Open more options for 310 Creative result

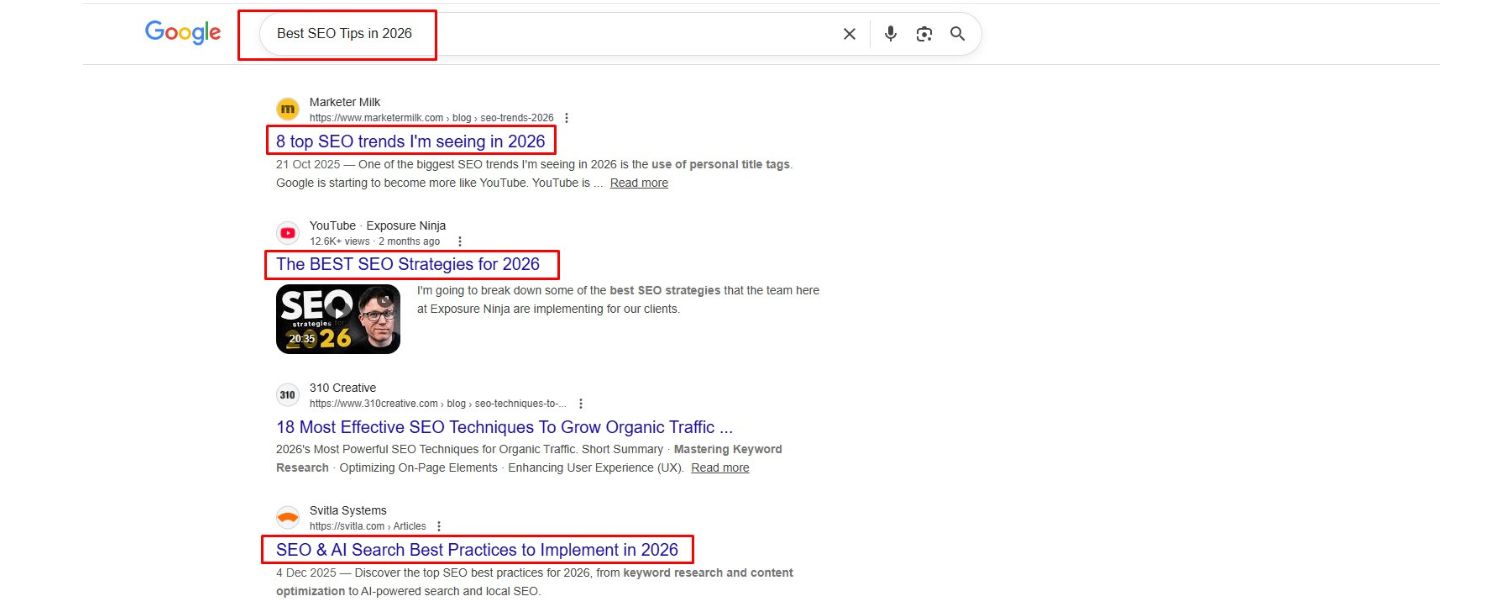pyautogui.click(x=581, y=404)
